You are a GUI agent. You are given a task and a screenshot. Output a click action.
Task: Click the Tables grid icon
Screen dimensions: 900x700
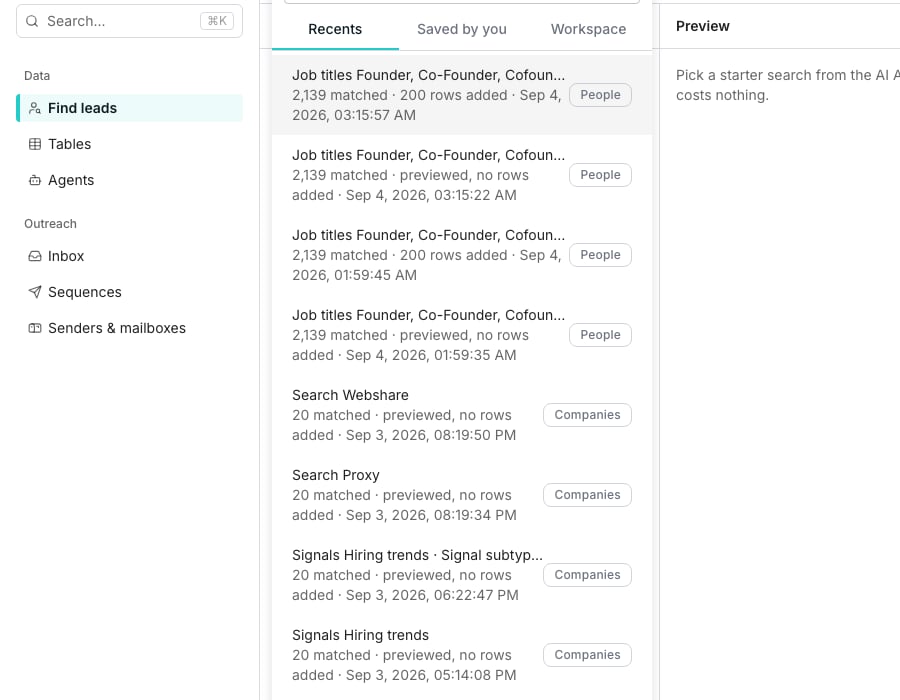35,144
